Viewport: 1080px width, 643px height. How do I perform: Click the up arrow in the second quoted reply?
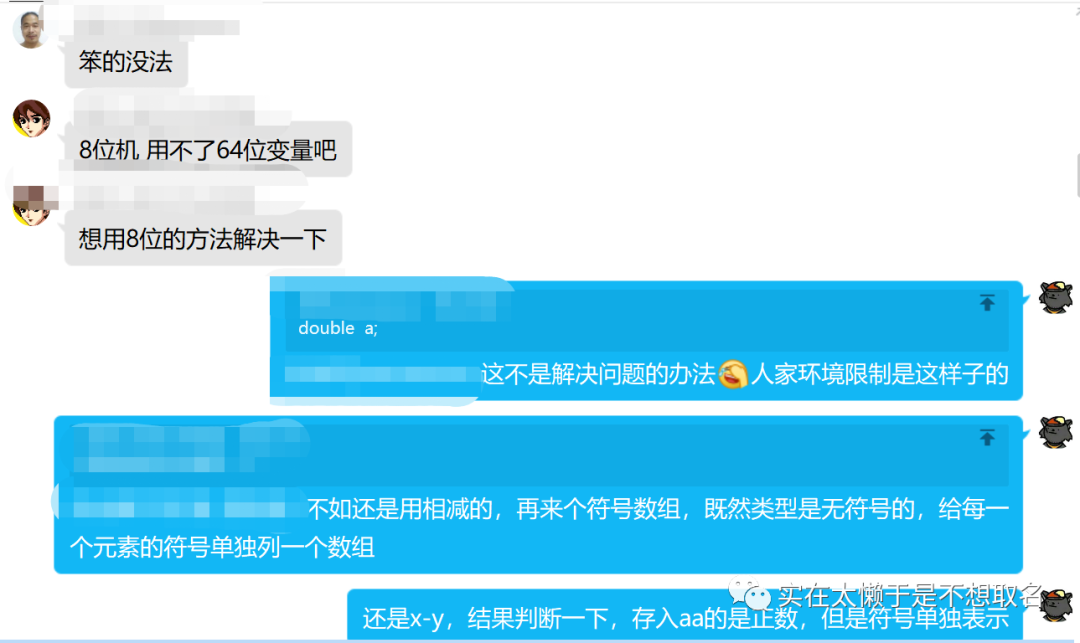point(987,437)
